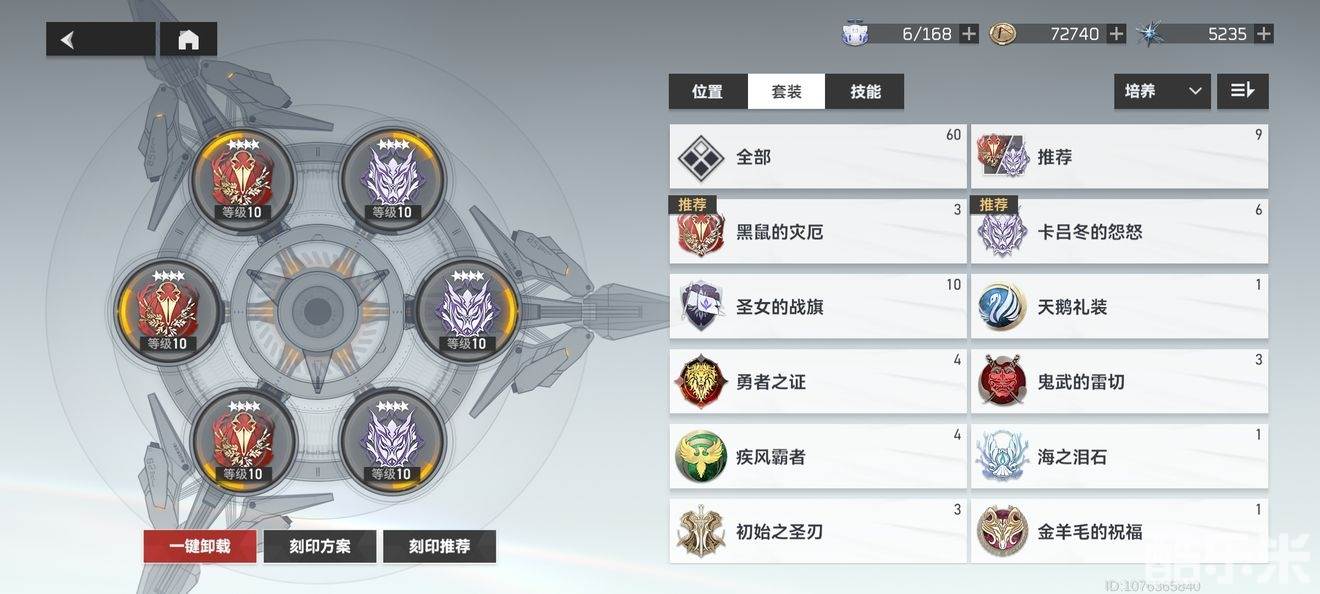Add star crystal currency with plus
This screenshot has width=1320, height=594.
click(x=1264, y=34)
